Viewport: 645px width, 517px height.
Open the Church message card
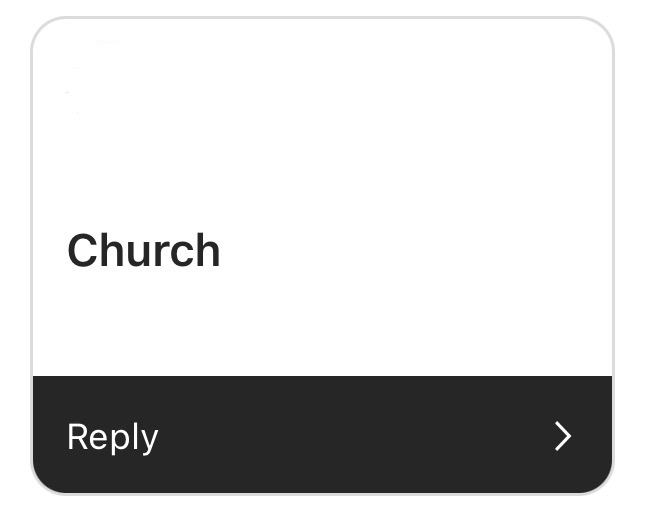pos(322,200)
